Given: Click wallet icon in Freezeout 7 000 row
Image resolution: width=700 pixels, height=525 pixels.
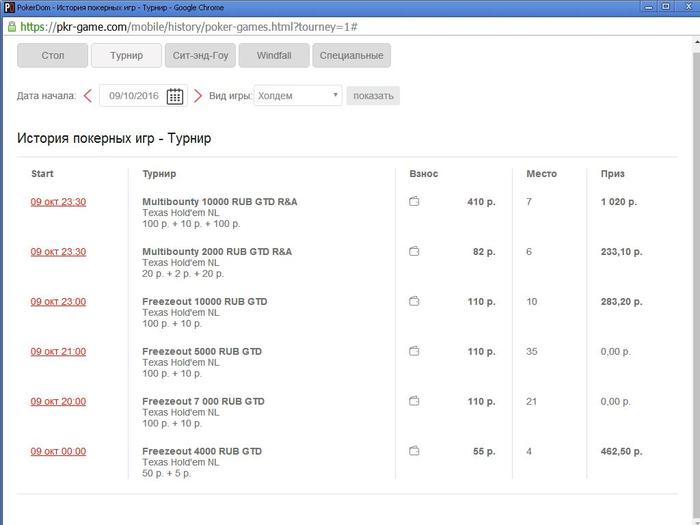Looking at the screenshot, I should (x=414, y=401).
